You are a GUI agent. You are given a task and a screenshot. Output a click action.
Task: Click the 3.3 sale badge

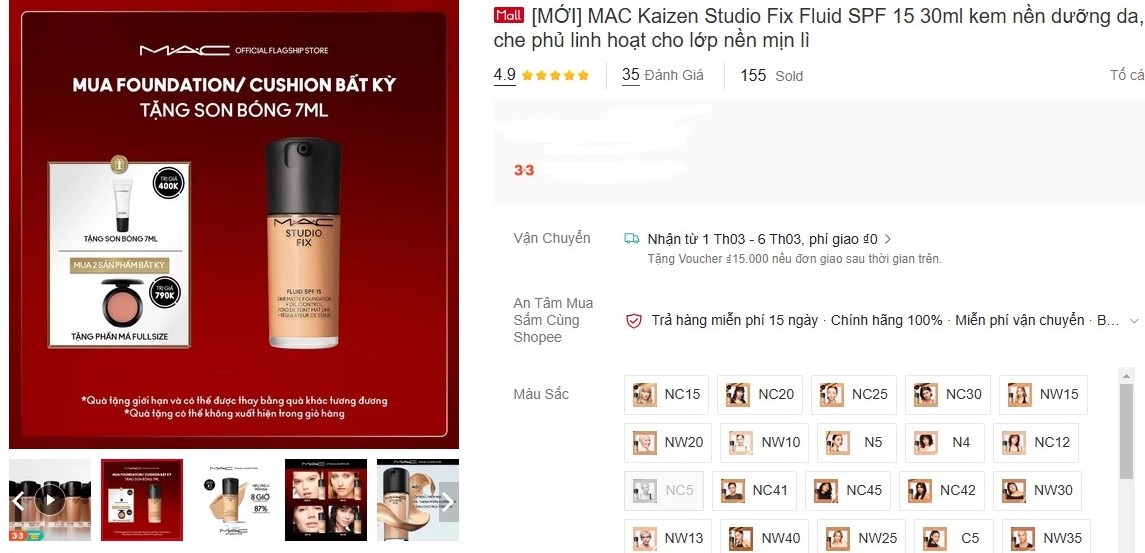click(524, 170)
